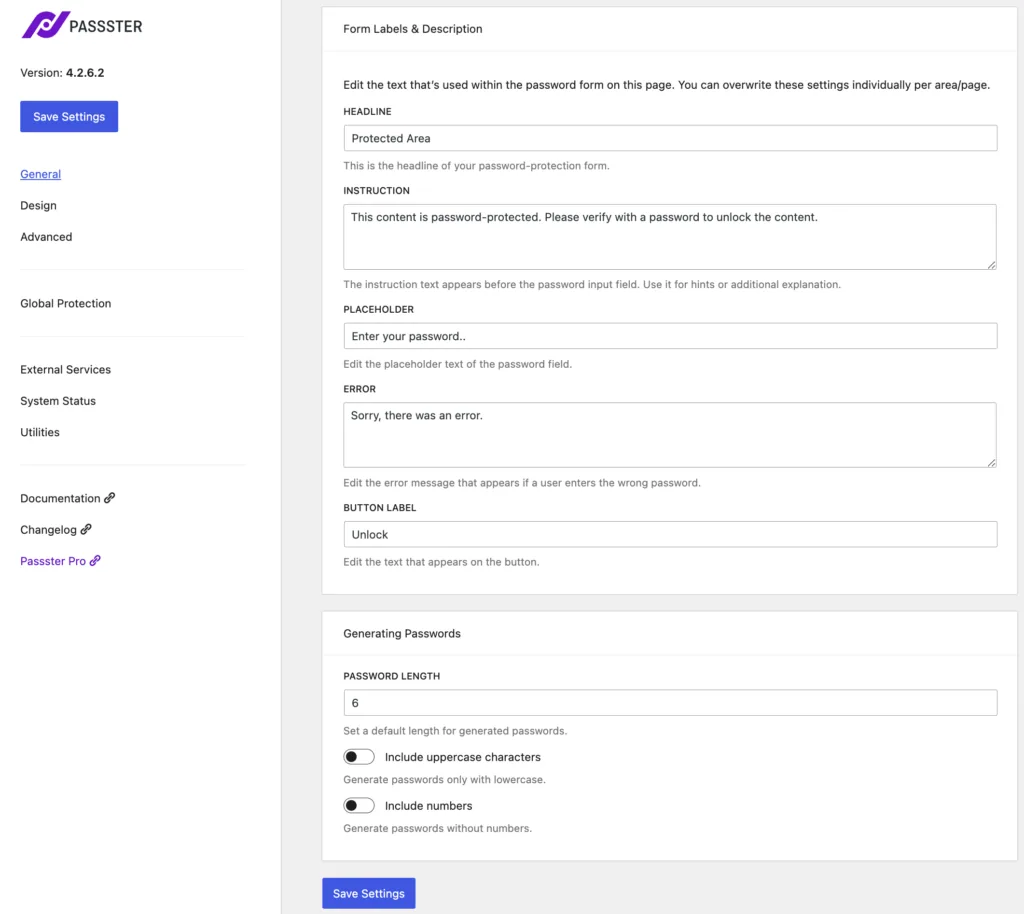Image resolution: width=1024 pixels, height=914 pixels.
Task: Open the Changelog link
Action: [x=48, y=529]
